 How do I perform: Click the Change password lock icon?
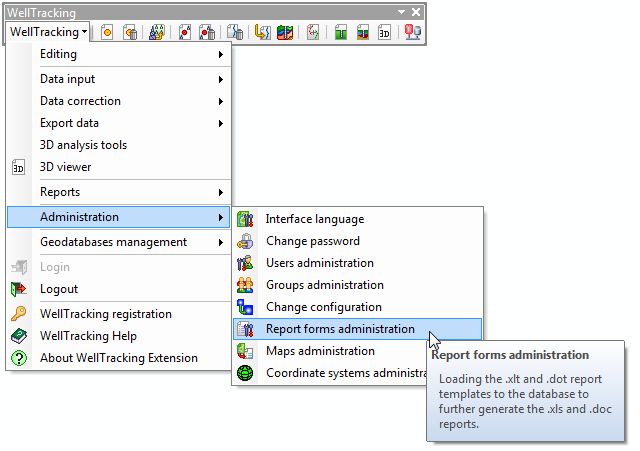point(245,241)
